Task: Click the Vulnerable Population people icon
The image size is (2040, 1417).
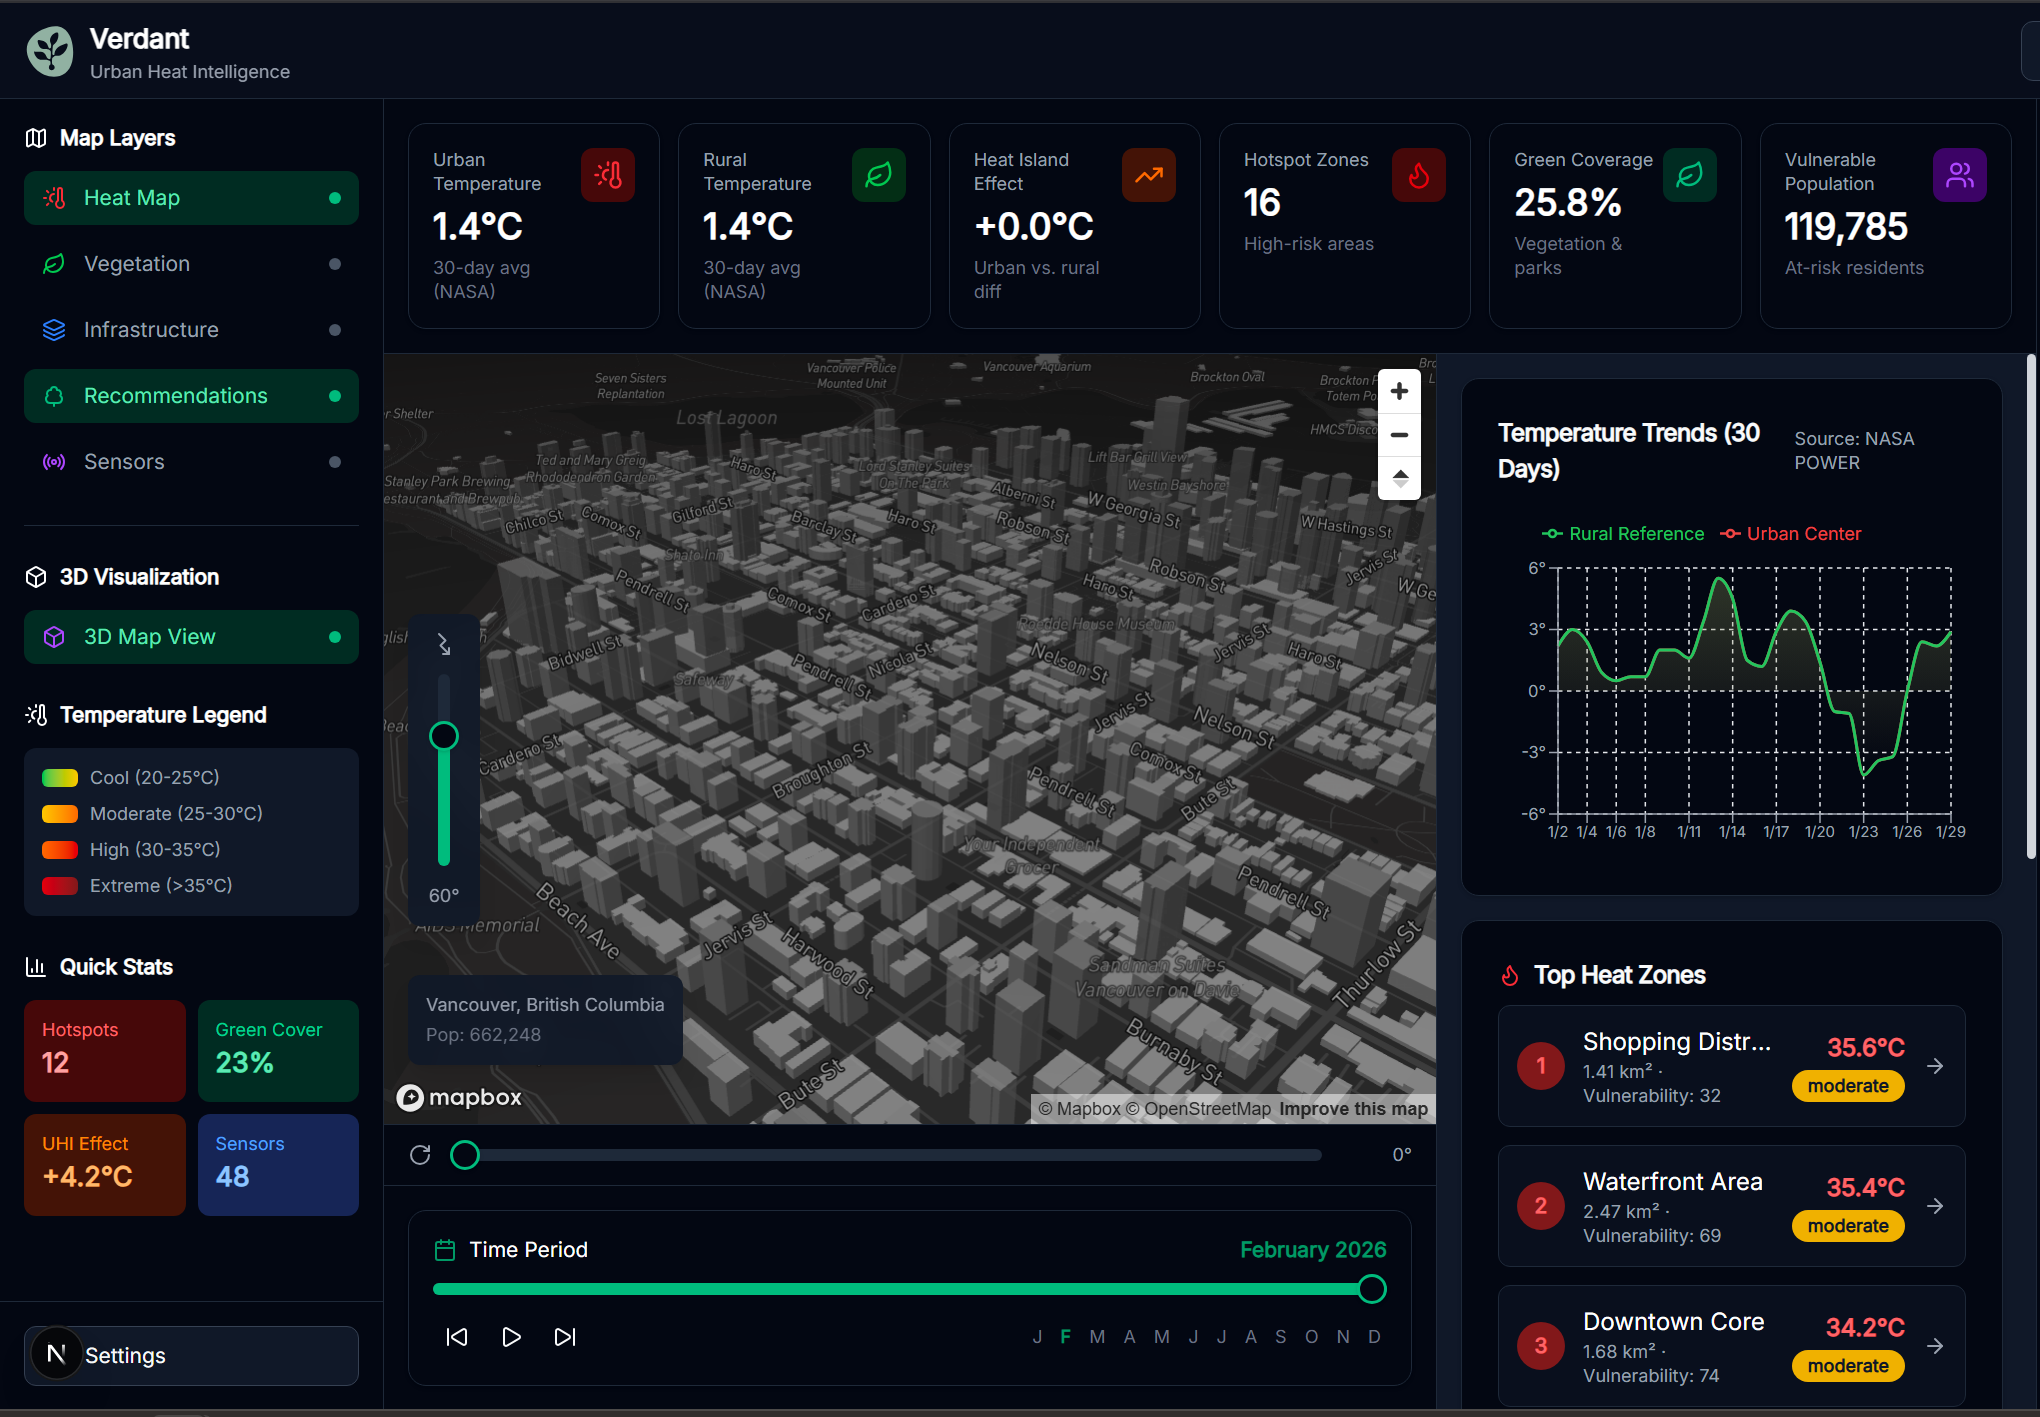Action: point(1959,175)
